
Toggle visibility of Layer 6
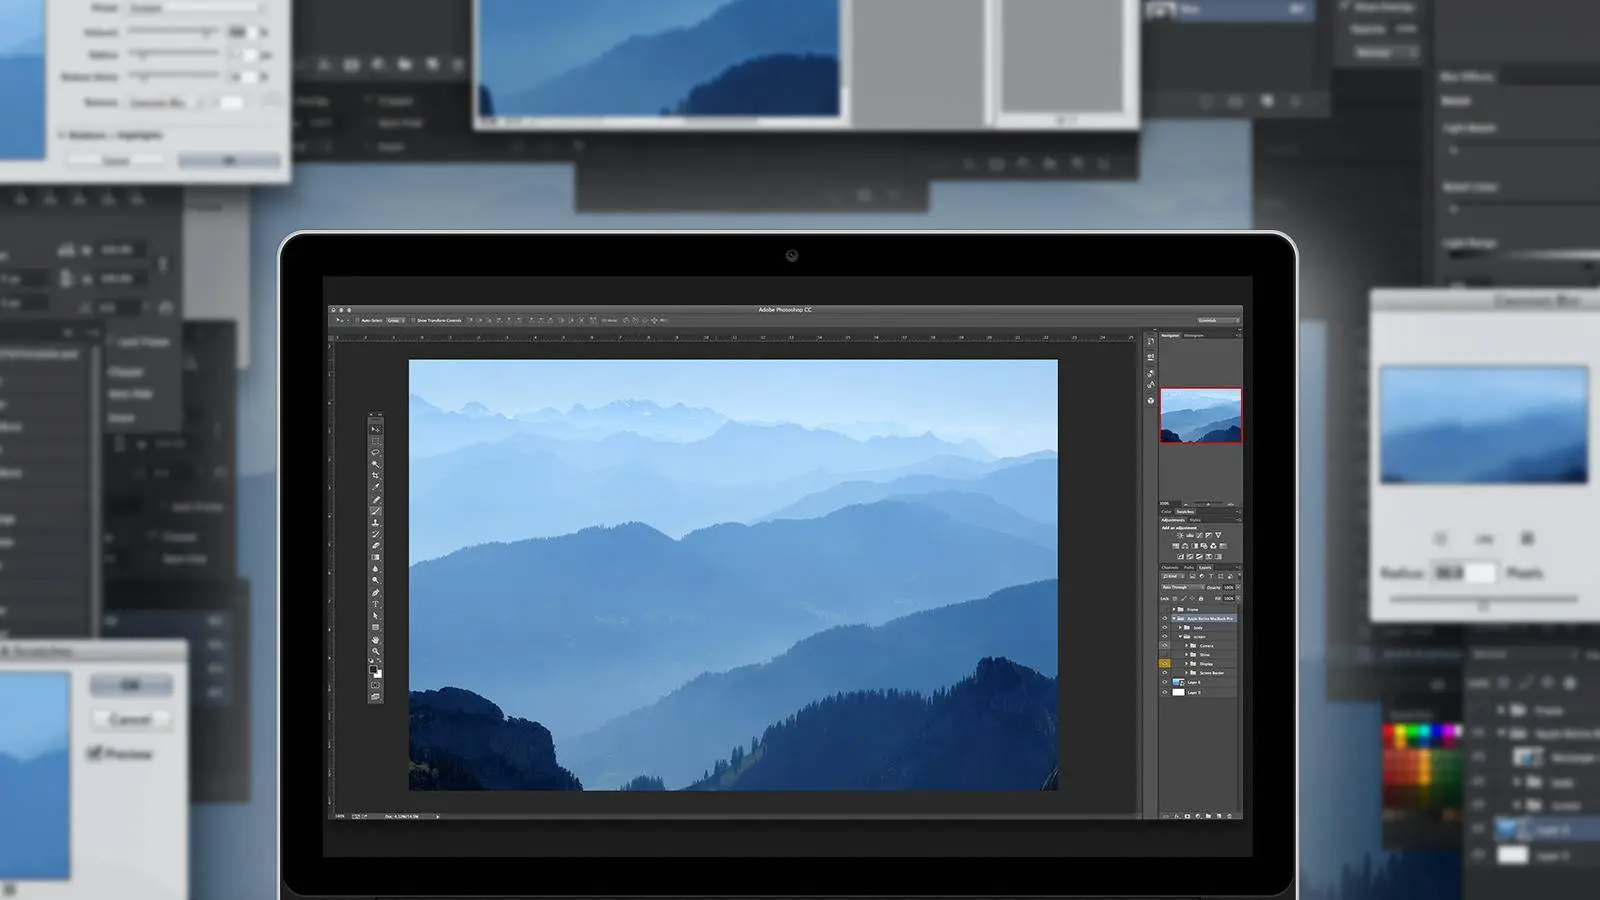tap(1164, 682)
